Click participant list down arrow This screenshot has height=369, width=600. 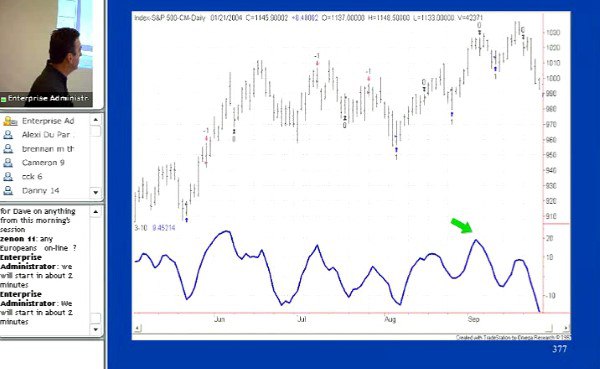(96, 192)
